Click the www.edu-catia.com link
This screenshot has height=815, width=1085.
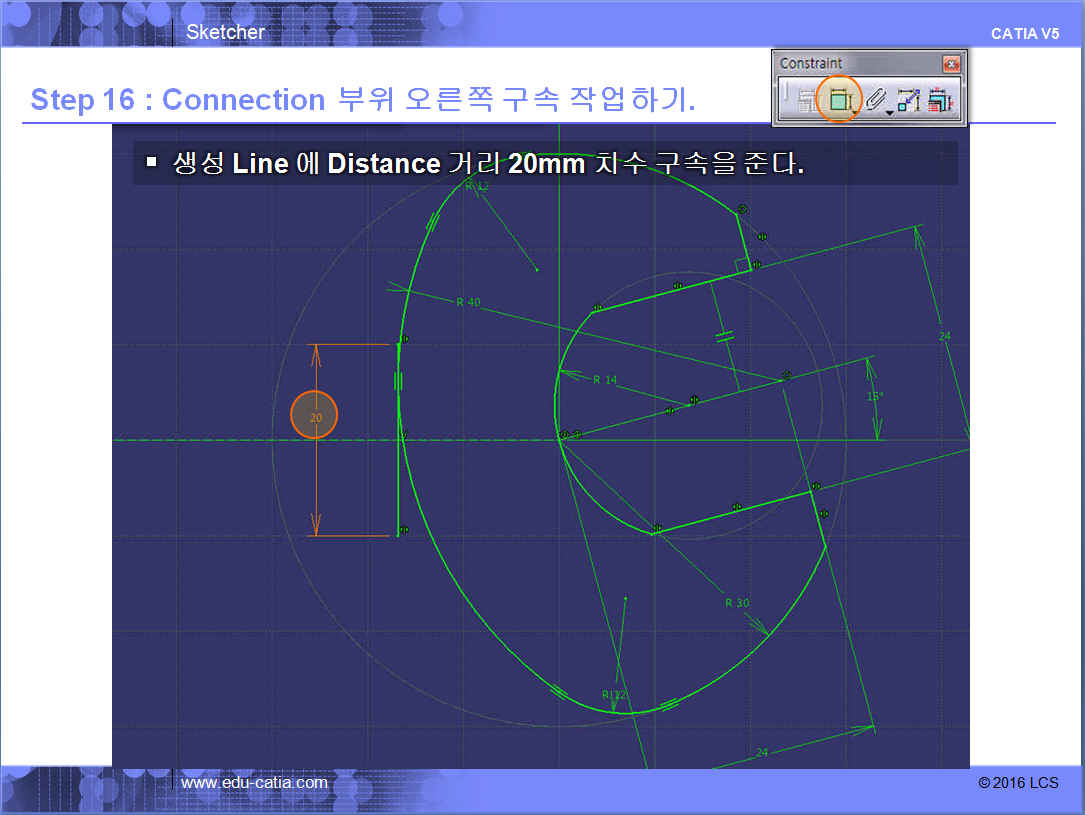tap(254, 782)
